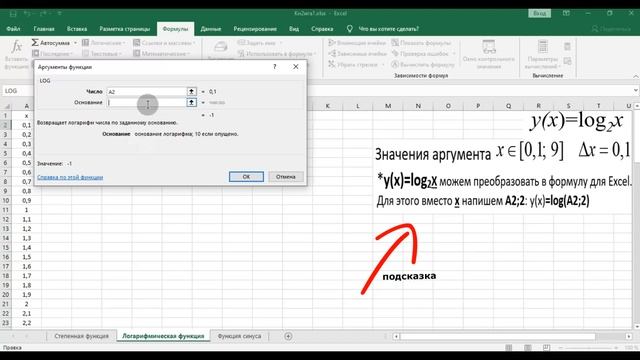The width and height of the screenshot is (640, 360).
Task: Switch to the Вид tab
Action: [x=294, y=29]
